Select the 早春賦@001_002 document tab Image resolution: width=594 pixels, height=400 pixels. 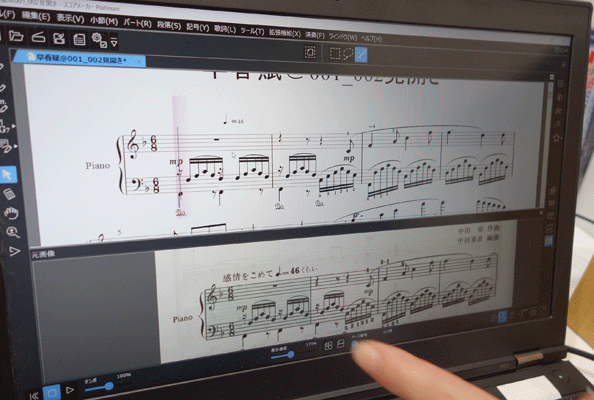[80, 59]
